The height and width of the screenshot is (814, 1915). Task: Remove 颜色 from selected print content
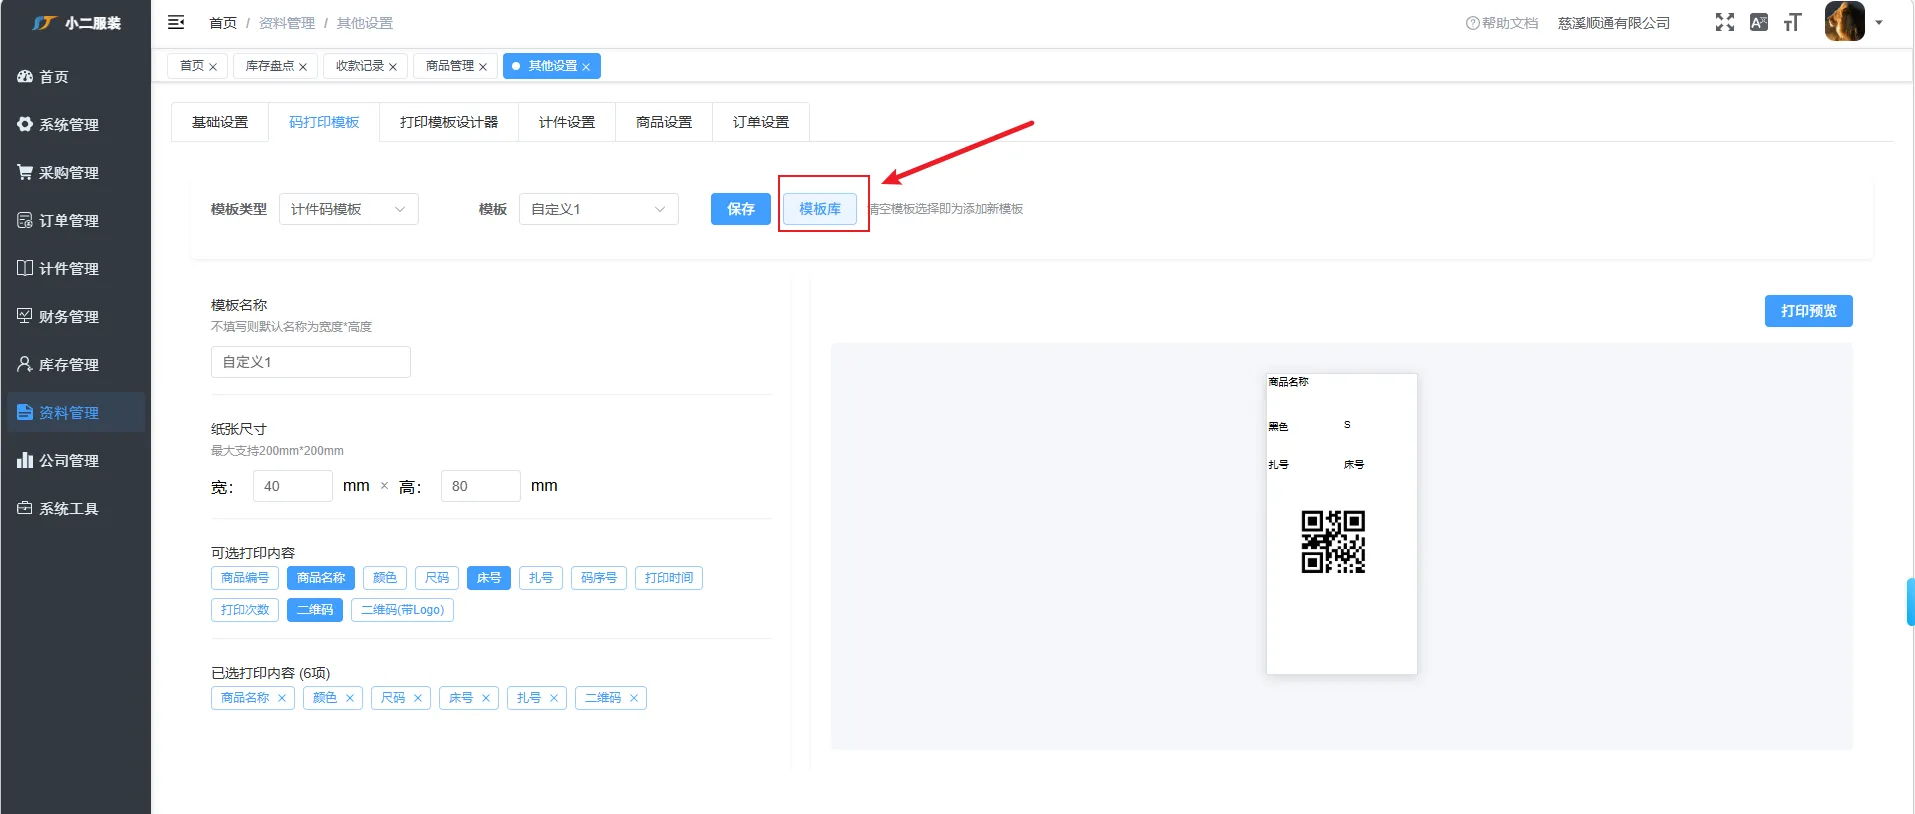[x=350, y=698]
